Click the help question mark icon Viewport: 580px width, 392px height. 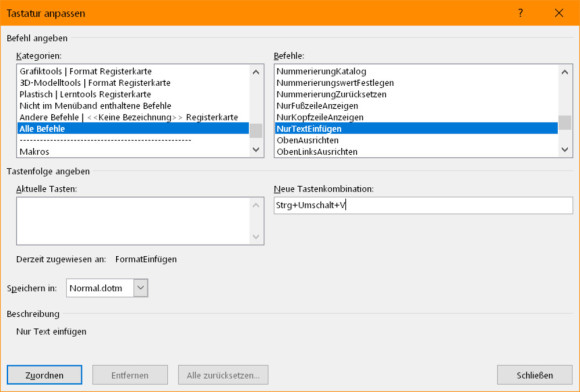point(520,13)
